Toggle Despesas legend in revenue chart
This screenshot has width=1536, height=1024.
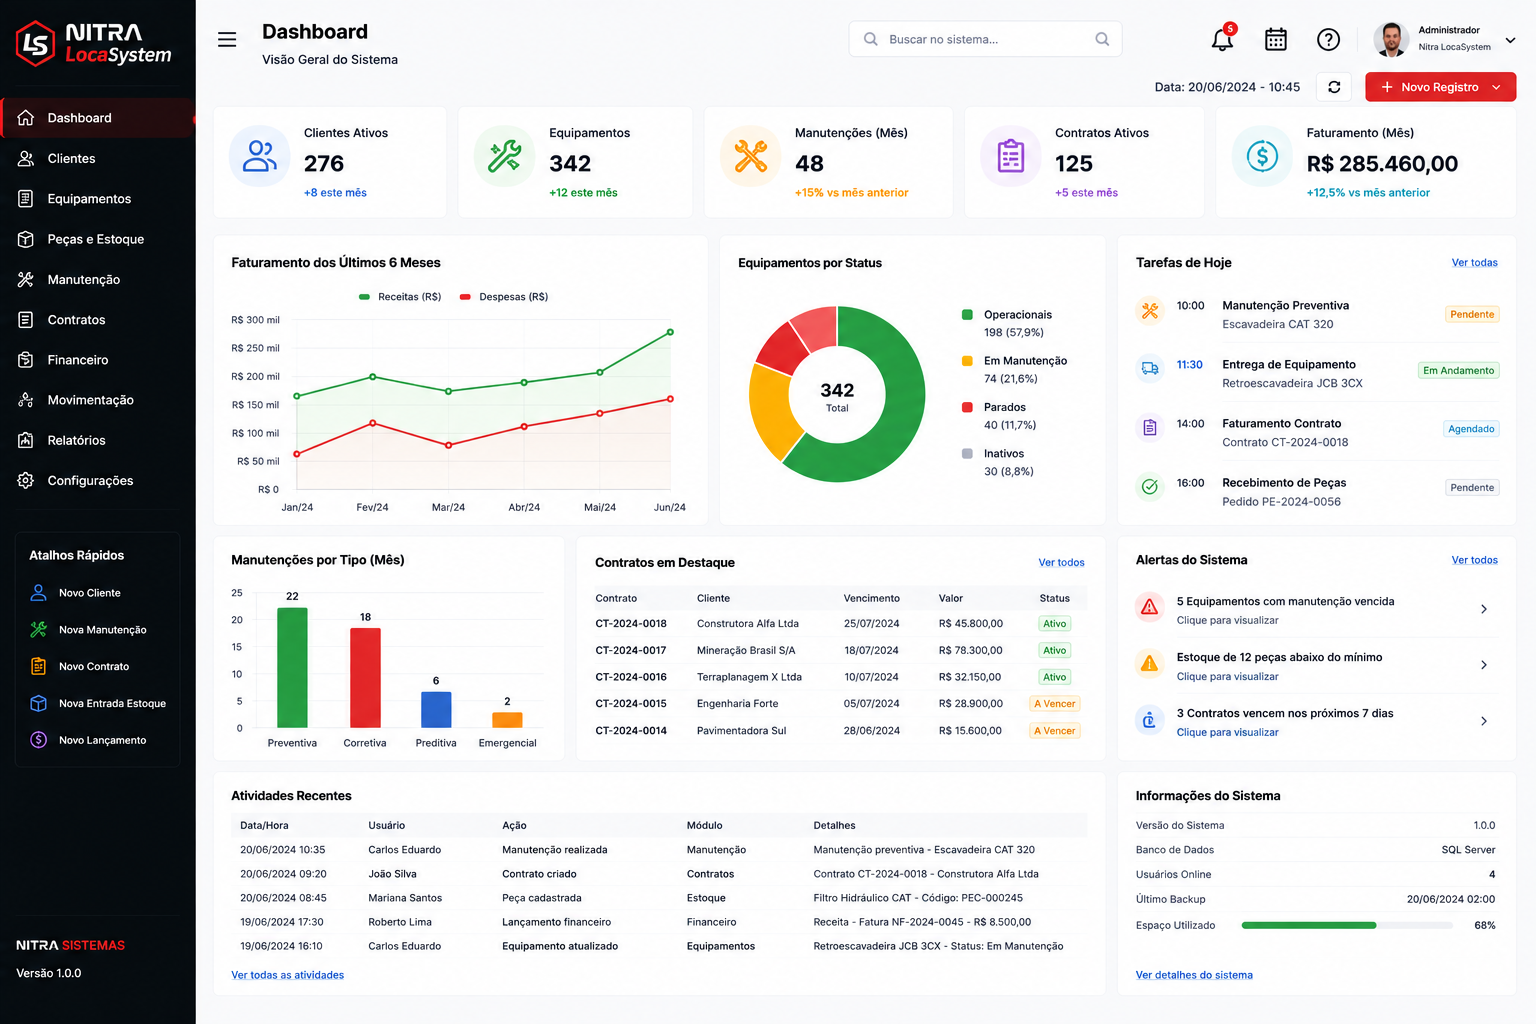[504, 297]
